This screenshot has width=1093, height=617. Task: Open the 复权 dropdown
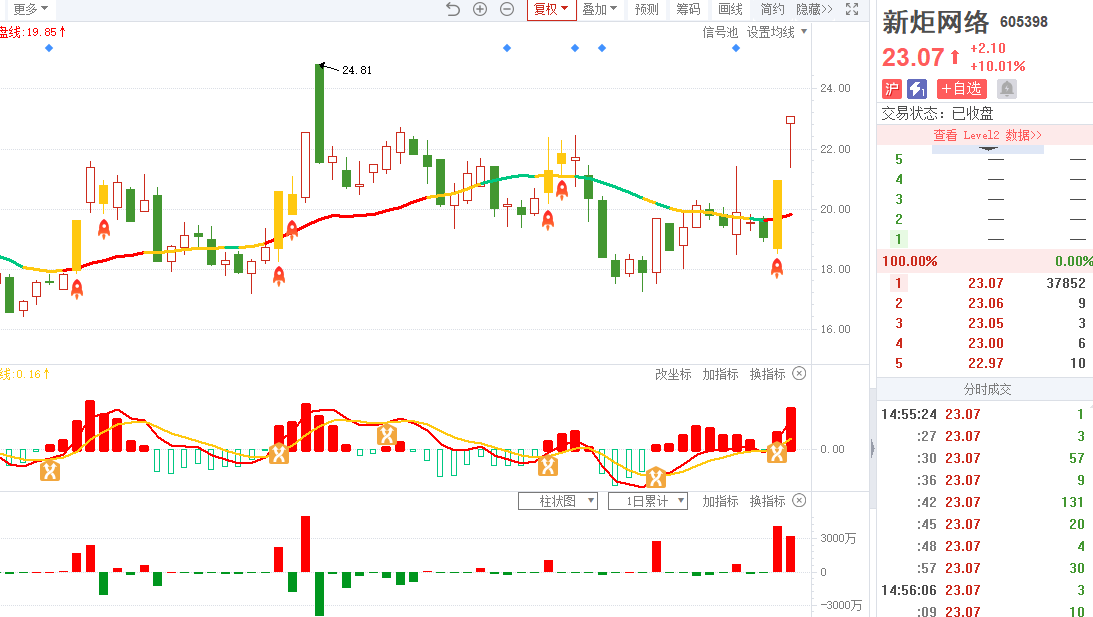click(551, 9)
